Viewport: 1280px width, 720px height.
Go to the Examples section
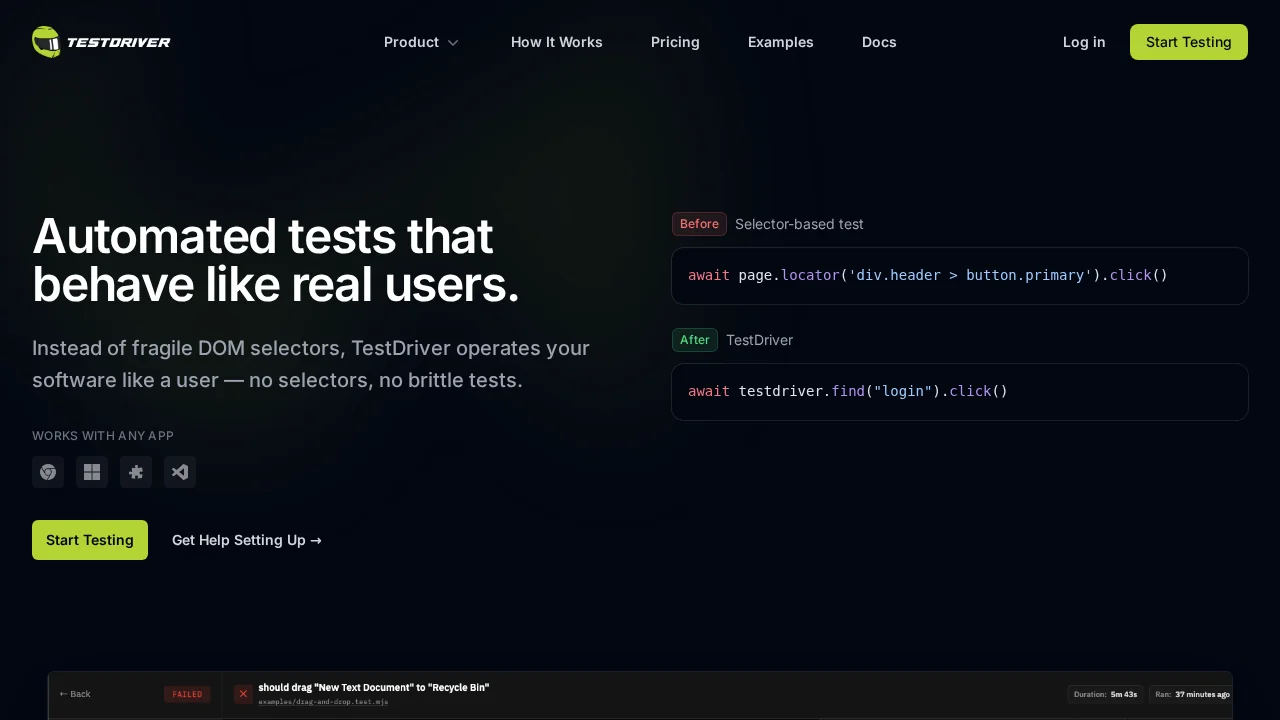point(781,42)
